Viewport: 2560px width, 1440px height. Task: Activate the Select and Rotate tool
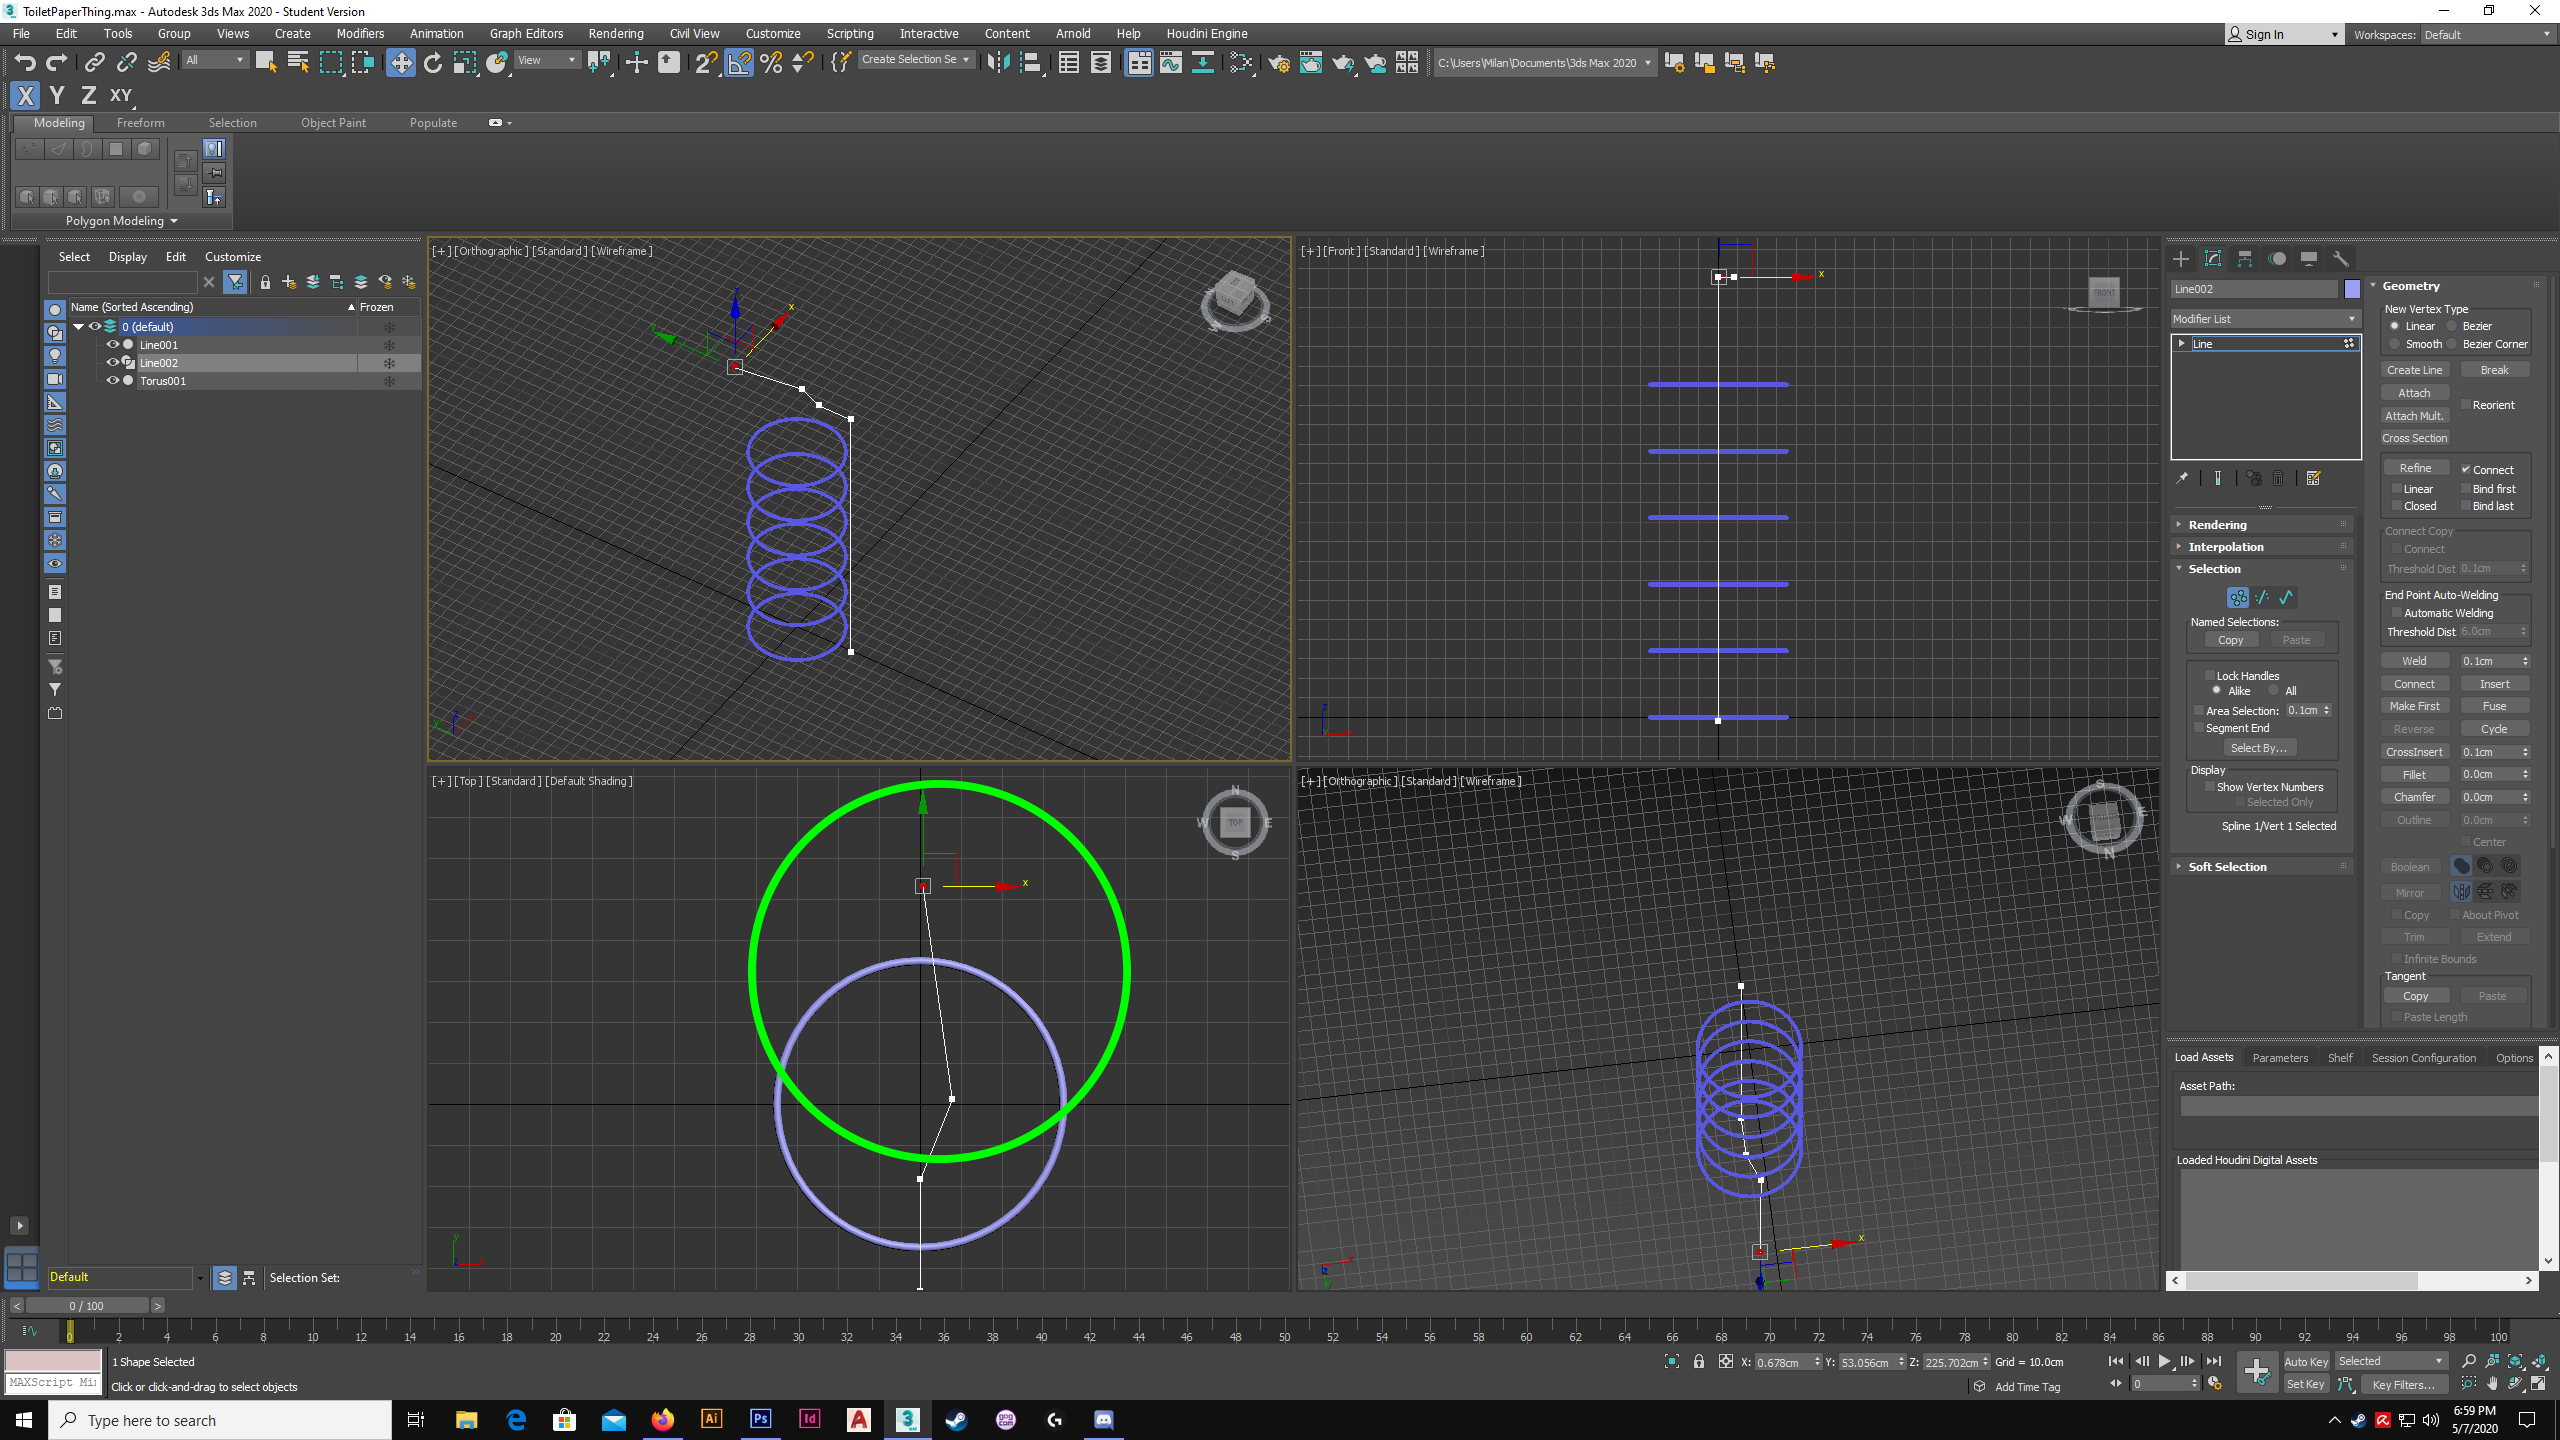433,62
